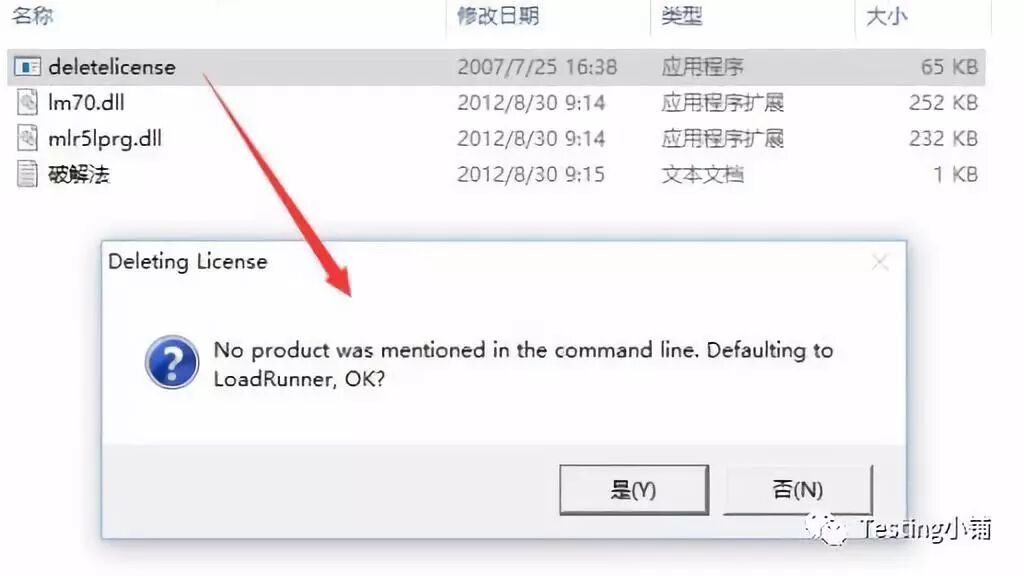Confirm with the 是(Y) button
Screen dimensions: 1024x576
[x=633, y=490]
